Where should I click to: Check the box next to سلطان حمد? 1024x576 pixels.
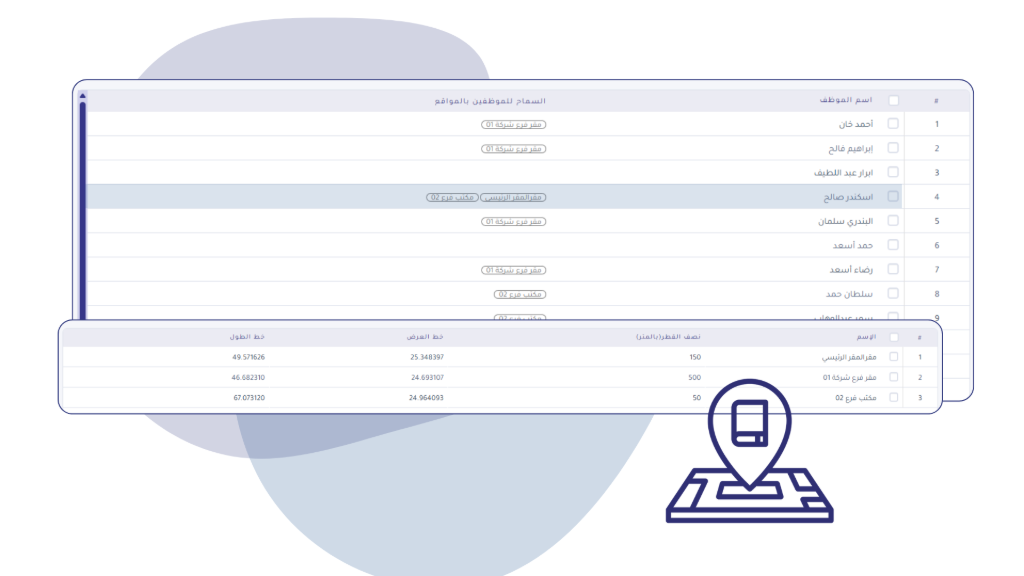click(x=893, y=294)
